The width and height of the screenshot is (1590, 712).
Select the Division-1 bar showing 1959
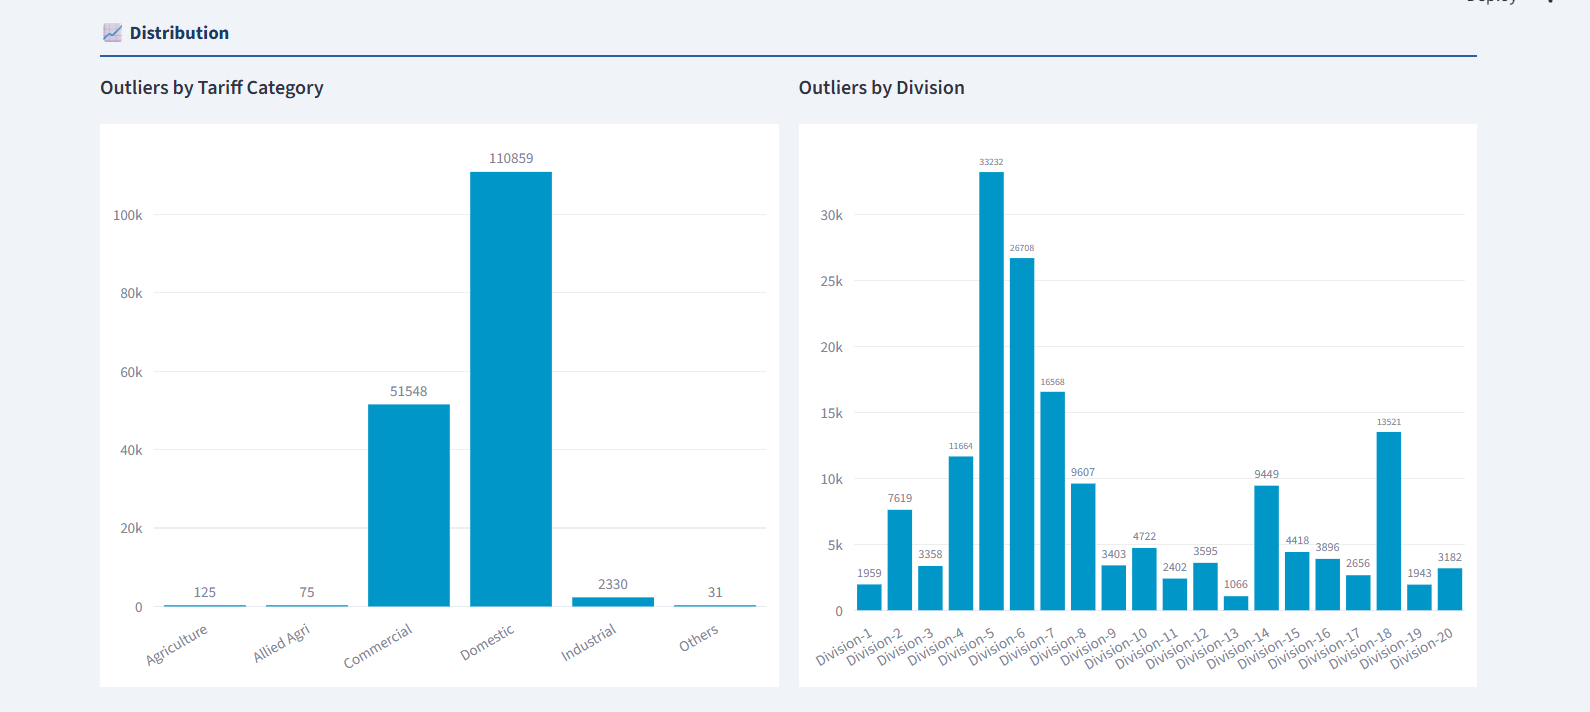click(x=869, y=597)
